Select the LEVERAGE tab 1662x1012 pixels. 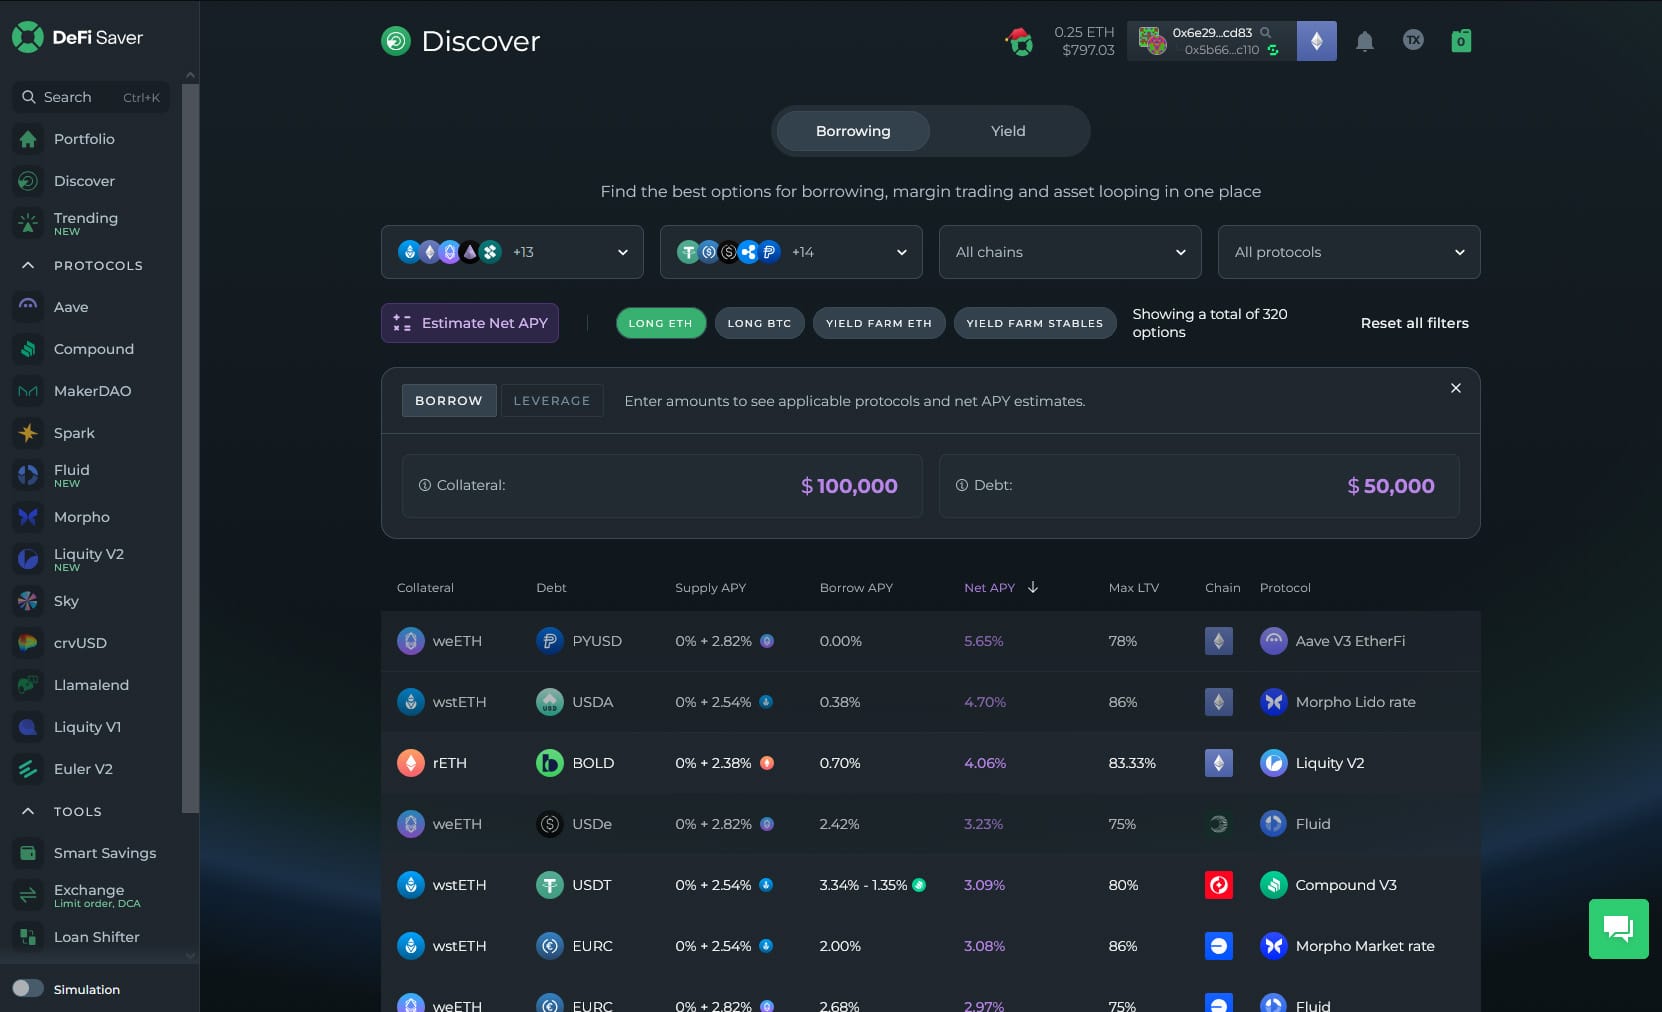[x=551, y=401]
